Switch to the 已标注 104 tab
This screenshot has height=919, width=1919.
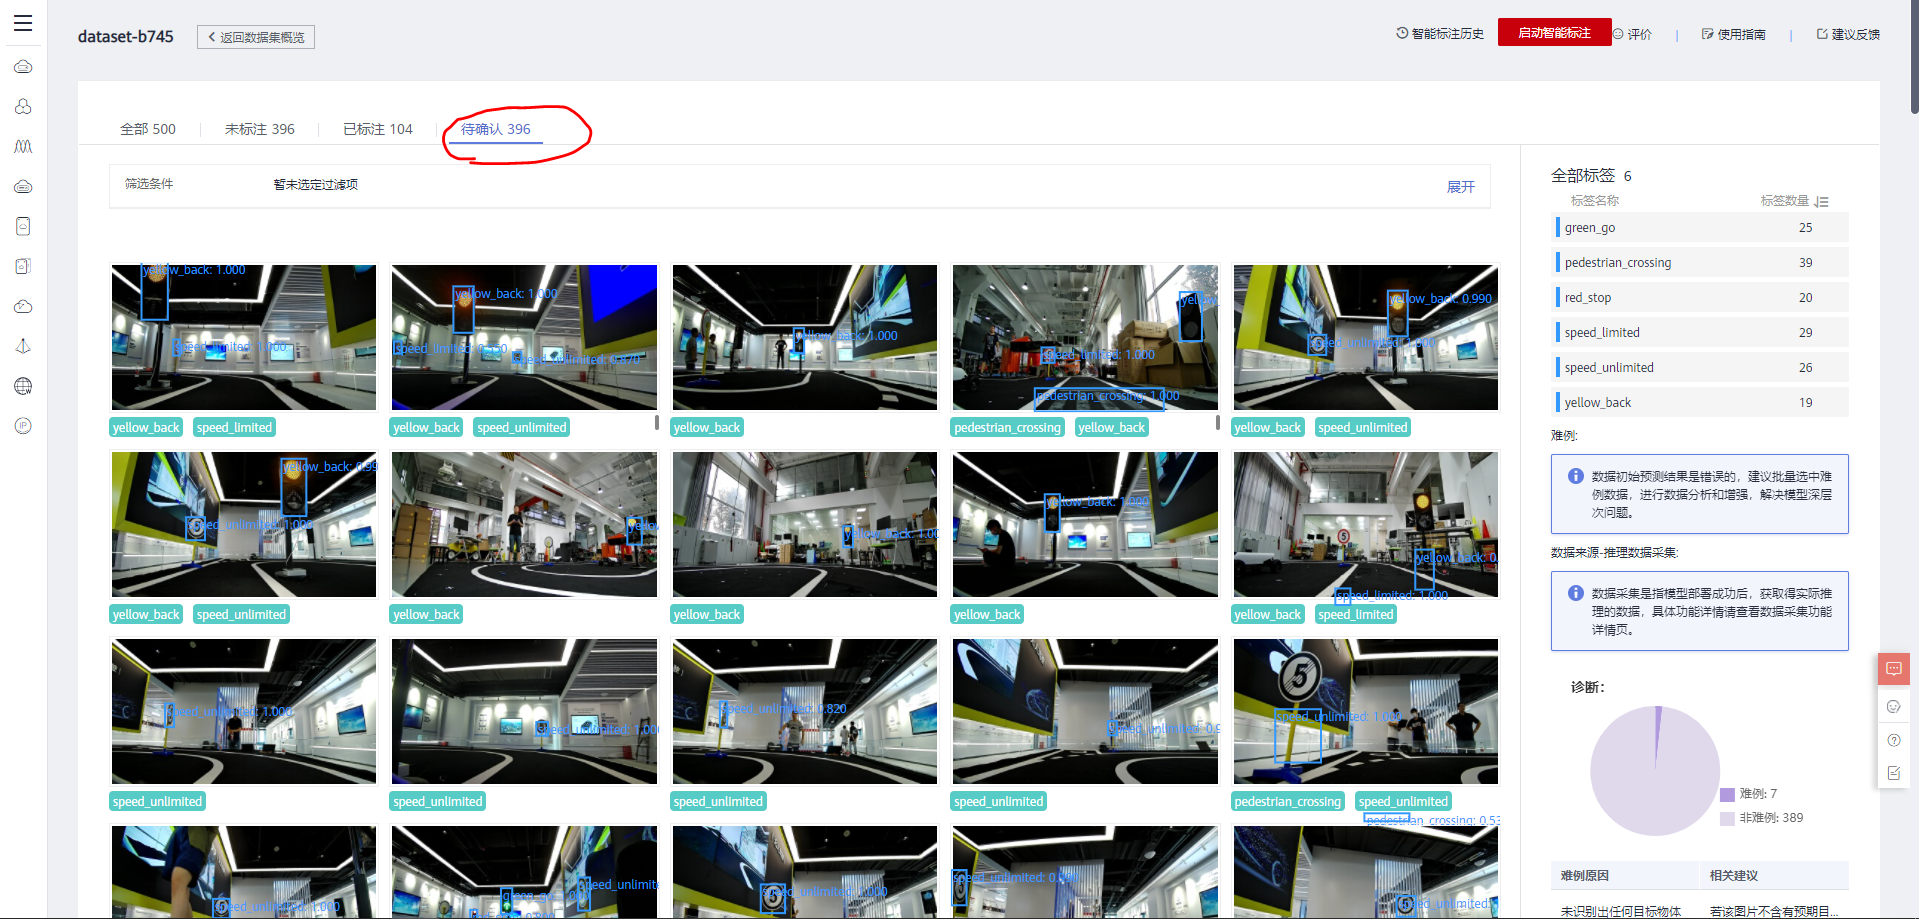click(378, 129)
